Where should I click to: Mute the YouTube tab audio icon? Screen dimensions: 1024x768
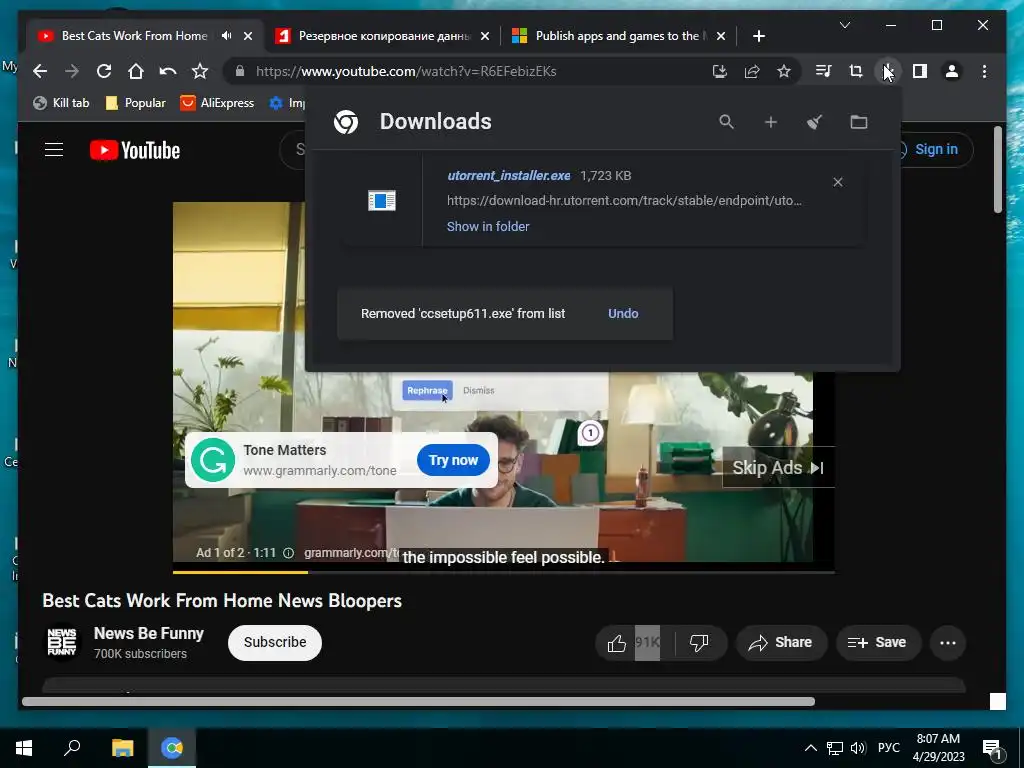[227, 36]
